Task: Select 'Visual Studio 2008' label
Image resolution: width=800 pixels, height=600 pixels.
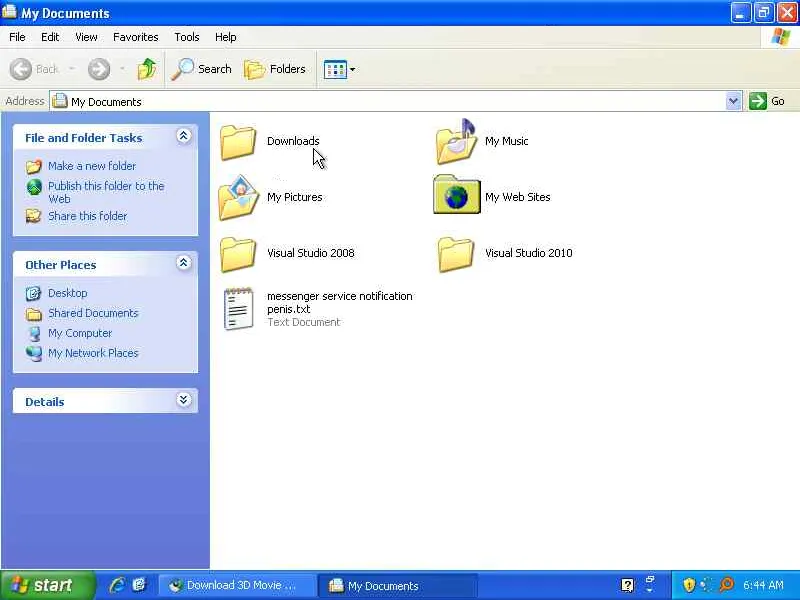Action: [x=311, y=253]
